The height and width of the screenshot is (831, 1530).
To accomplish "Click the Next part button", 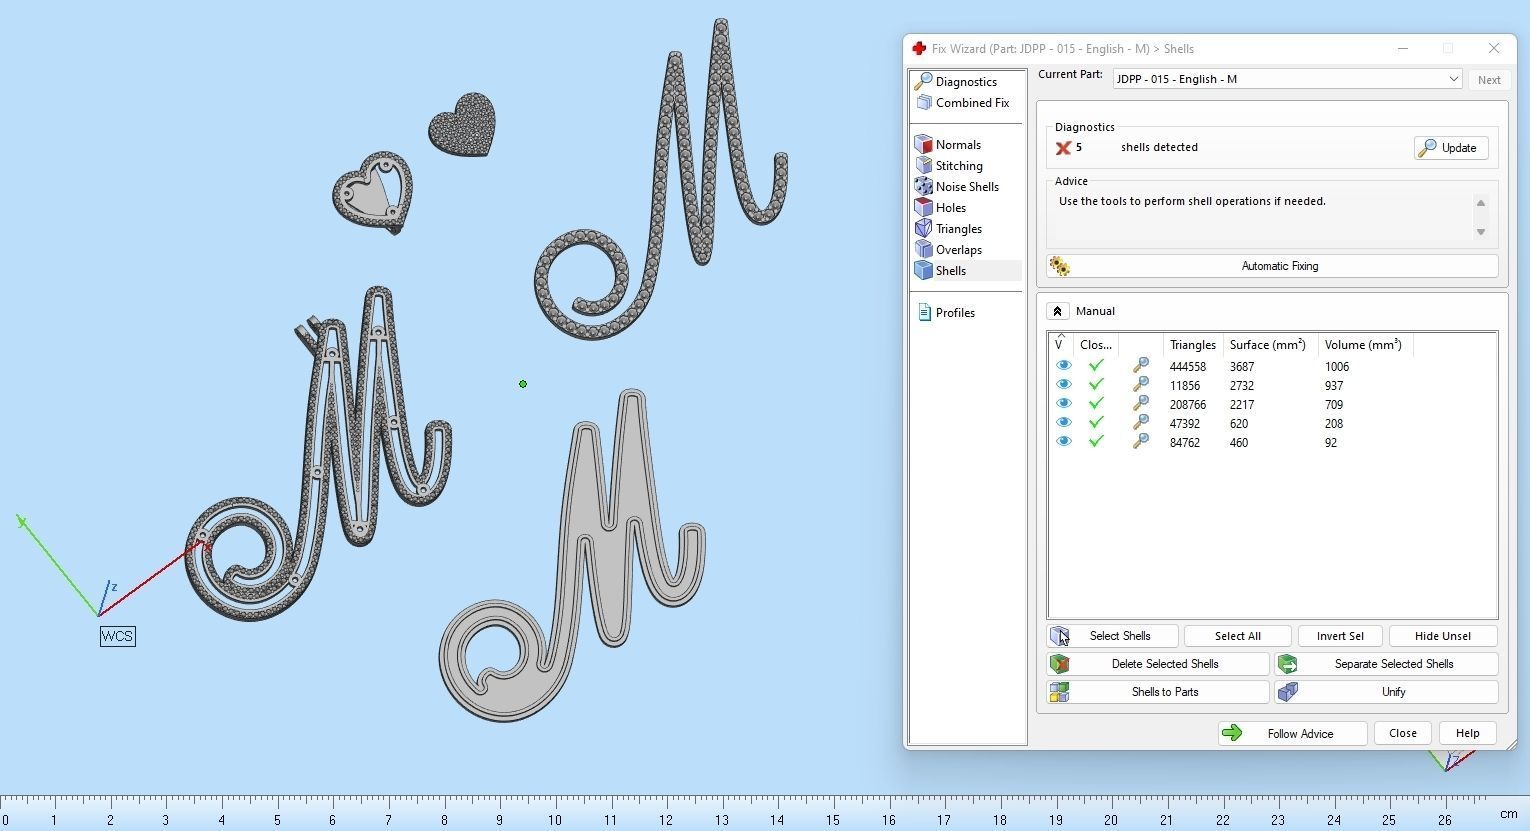I will click(x=1489, y=80).
